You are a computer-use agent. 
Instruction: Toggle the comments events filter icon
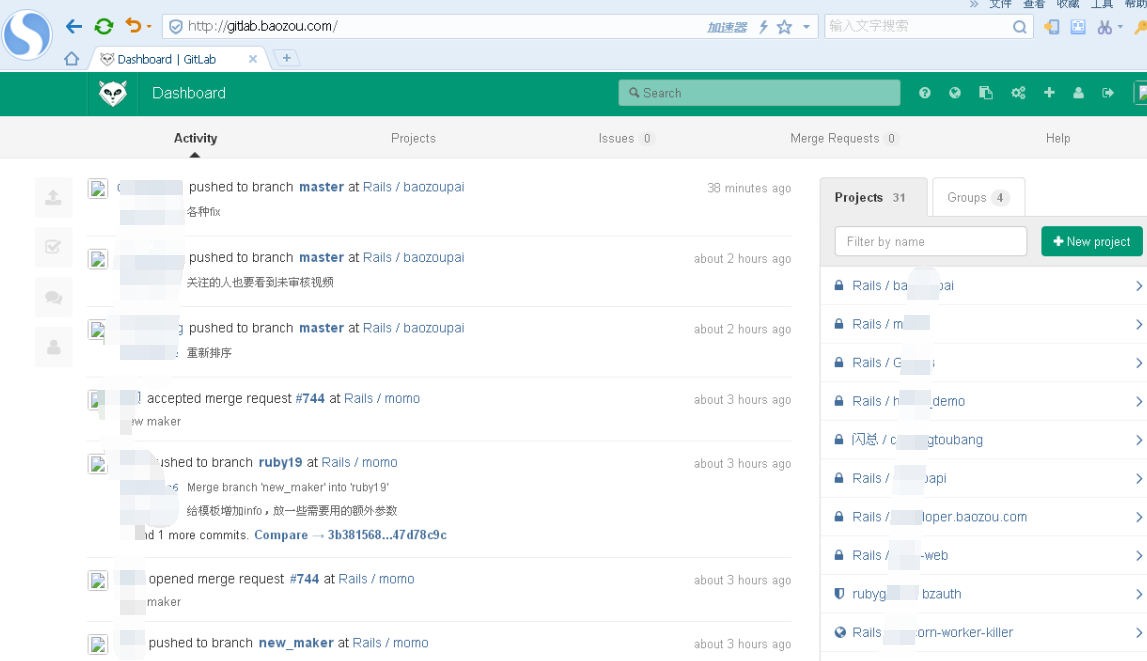tap(53, 297)
